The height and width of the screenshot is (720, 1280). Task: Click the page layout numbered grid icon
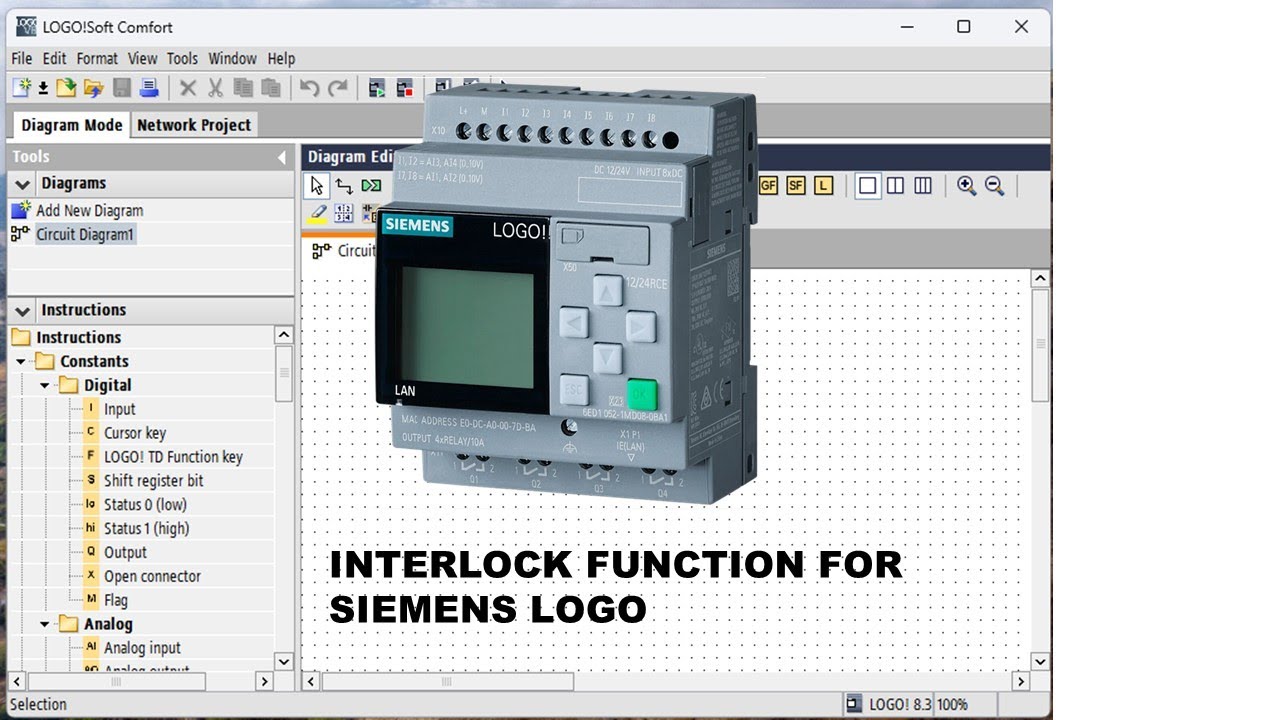344,213
